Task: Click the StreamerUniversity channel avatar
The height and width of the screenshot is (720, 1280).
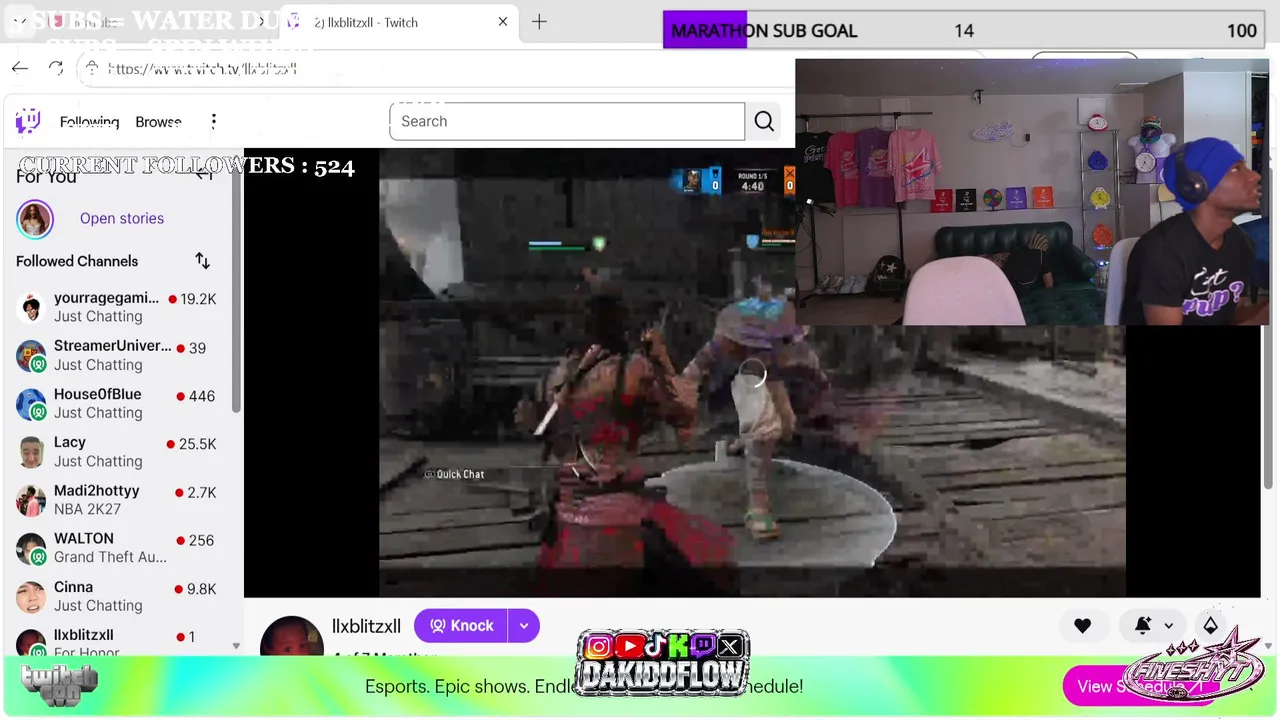Action: (x=31, y=355)
